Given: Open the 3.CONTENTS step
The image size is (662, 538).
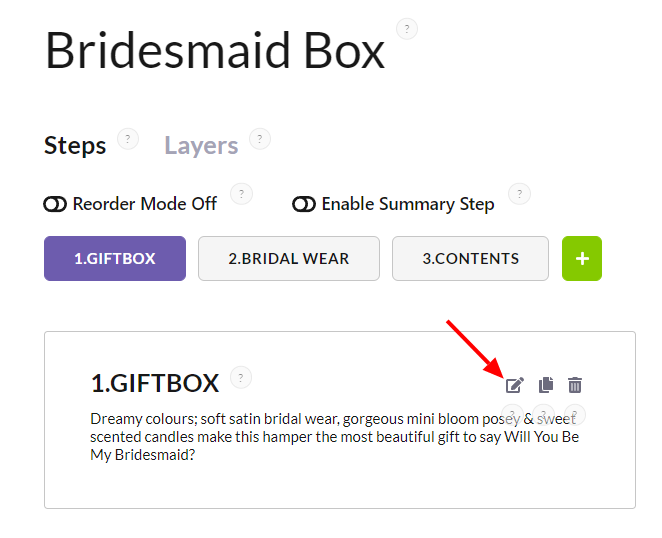Looking at the screenshot, I should tap(470, 259).
